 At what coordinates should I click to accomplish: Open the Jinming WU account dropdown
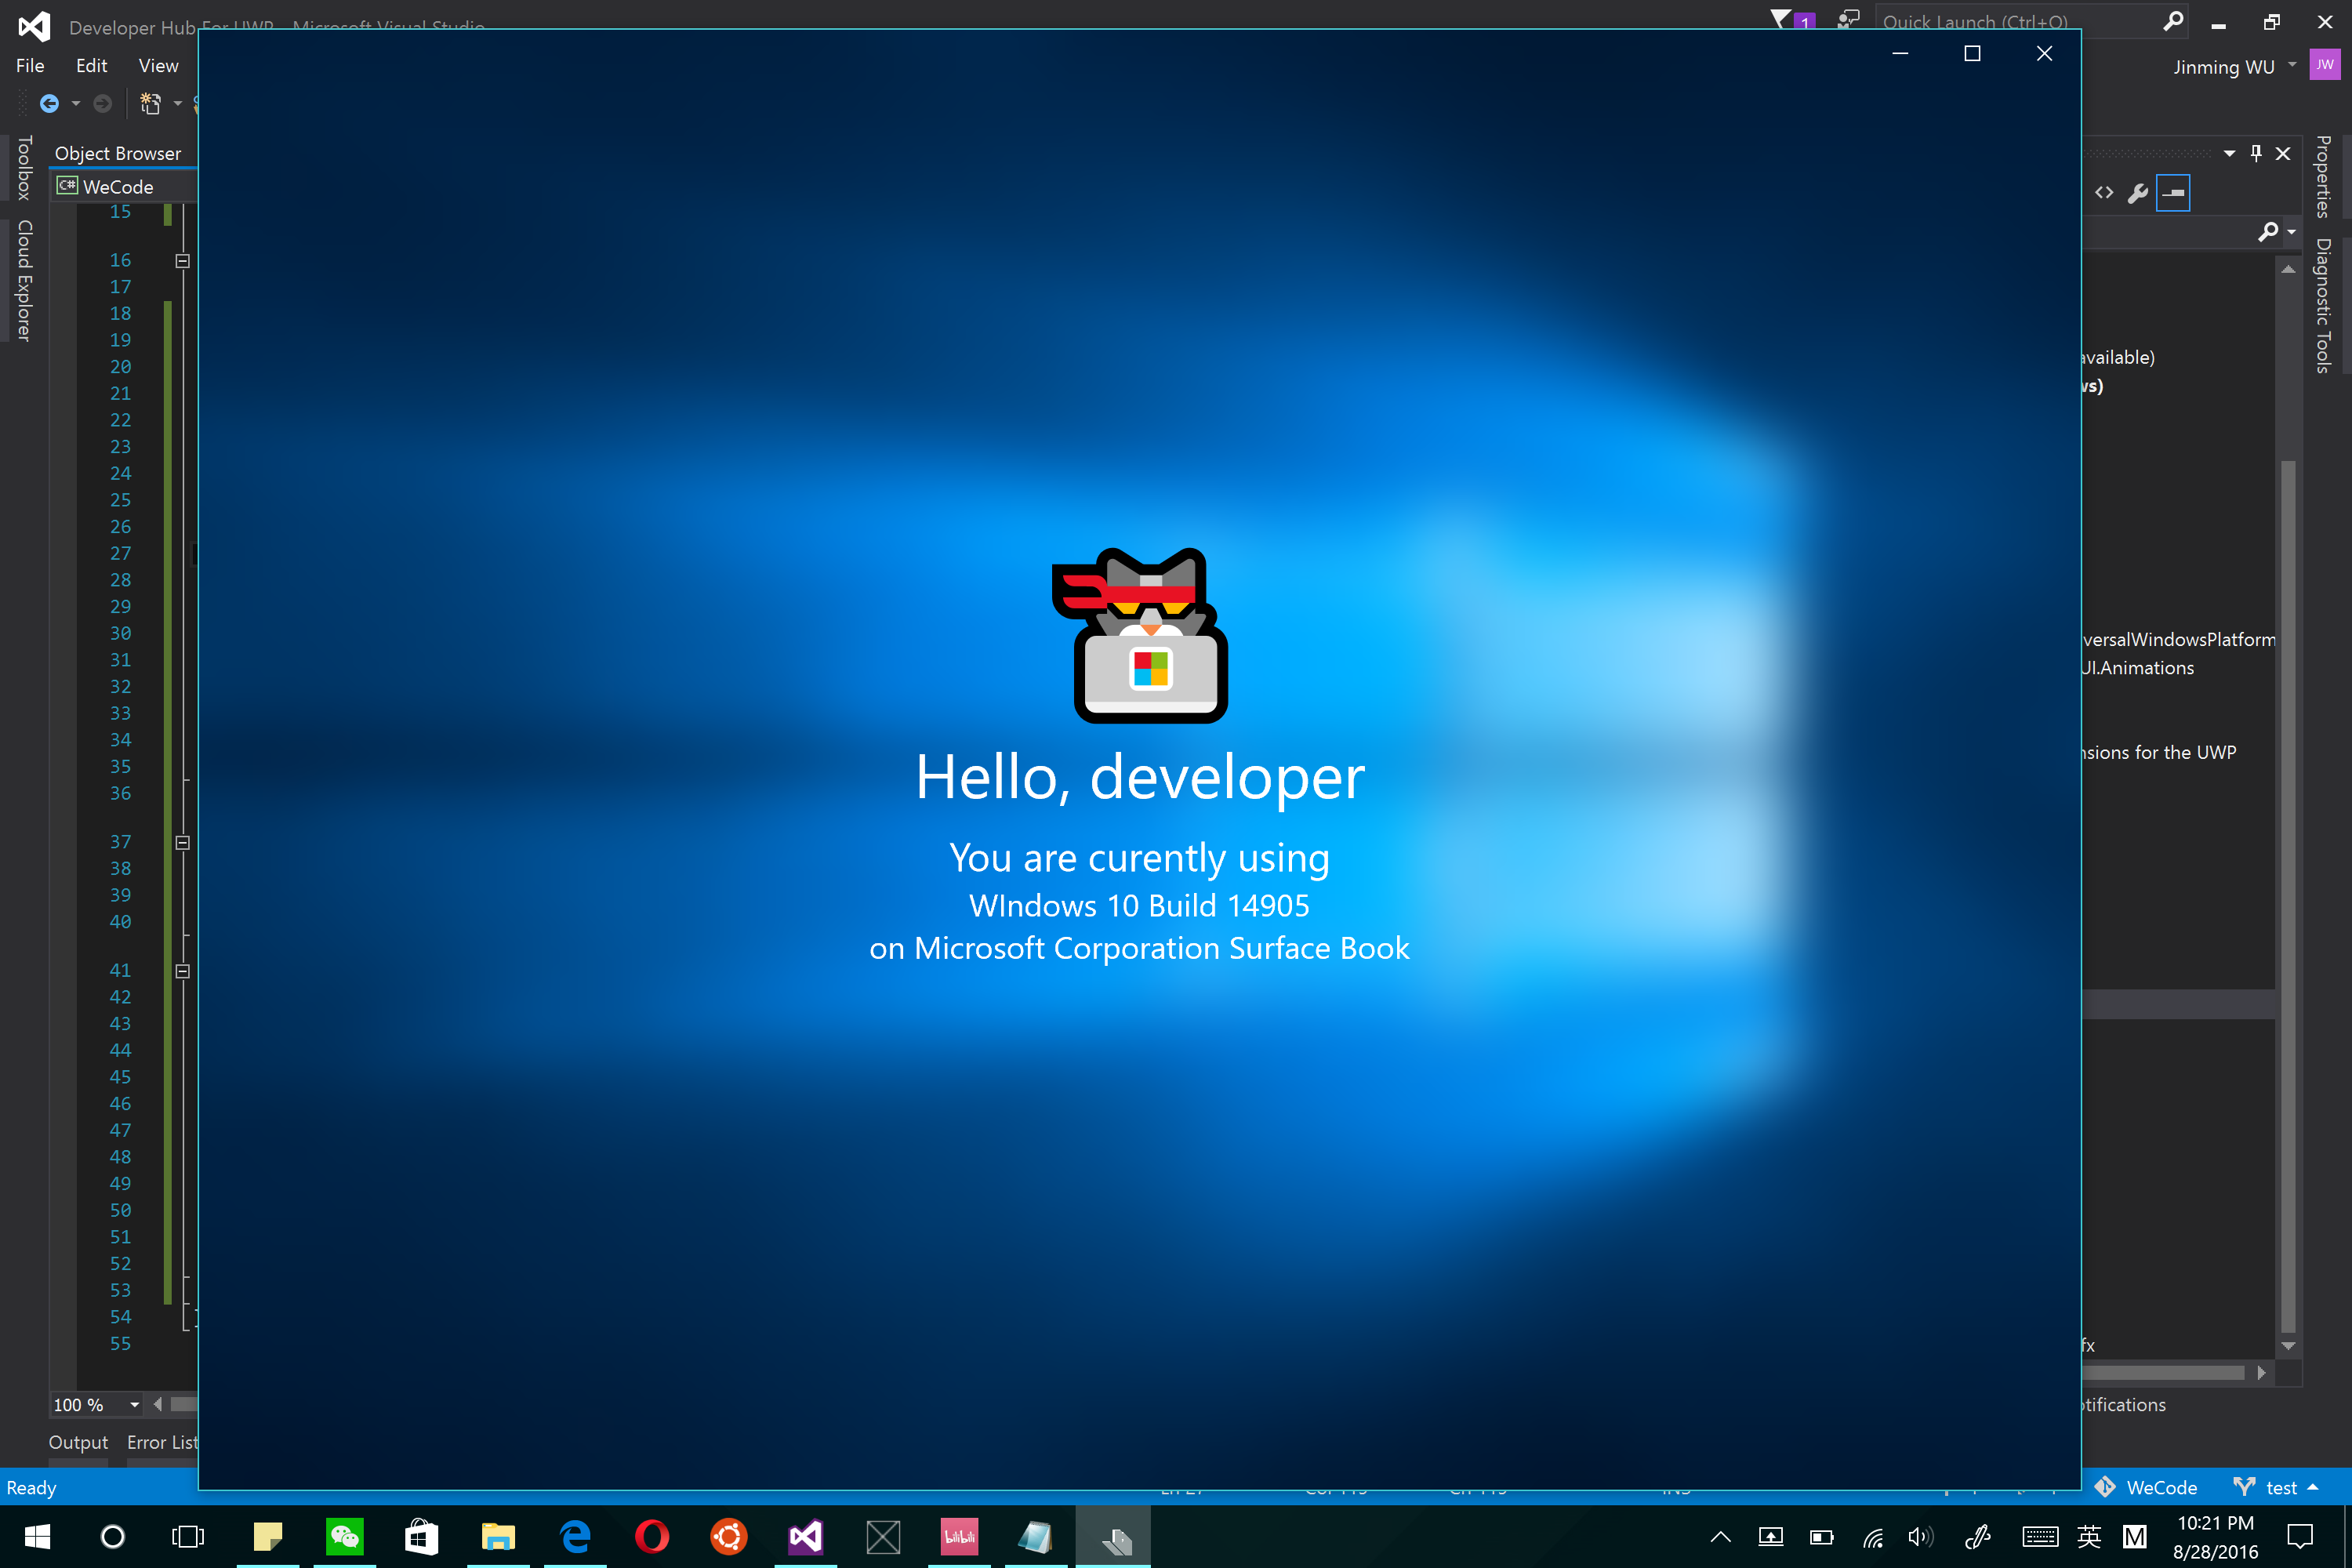tap(2293, 65)
